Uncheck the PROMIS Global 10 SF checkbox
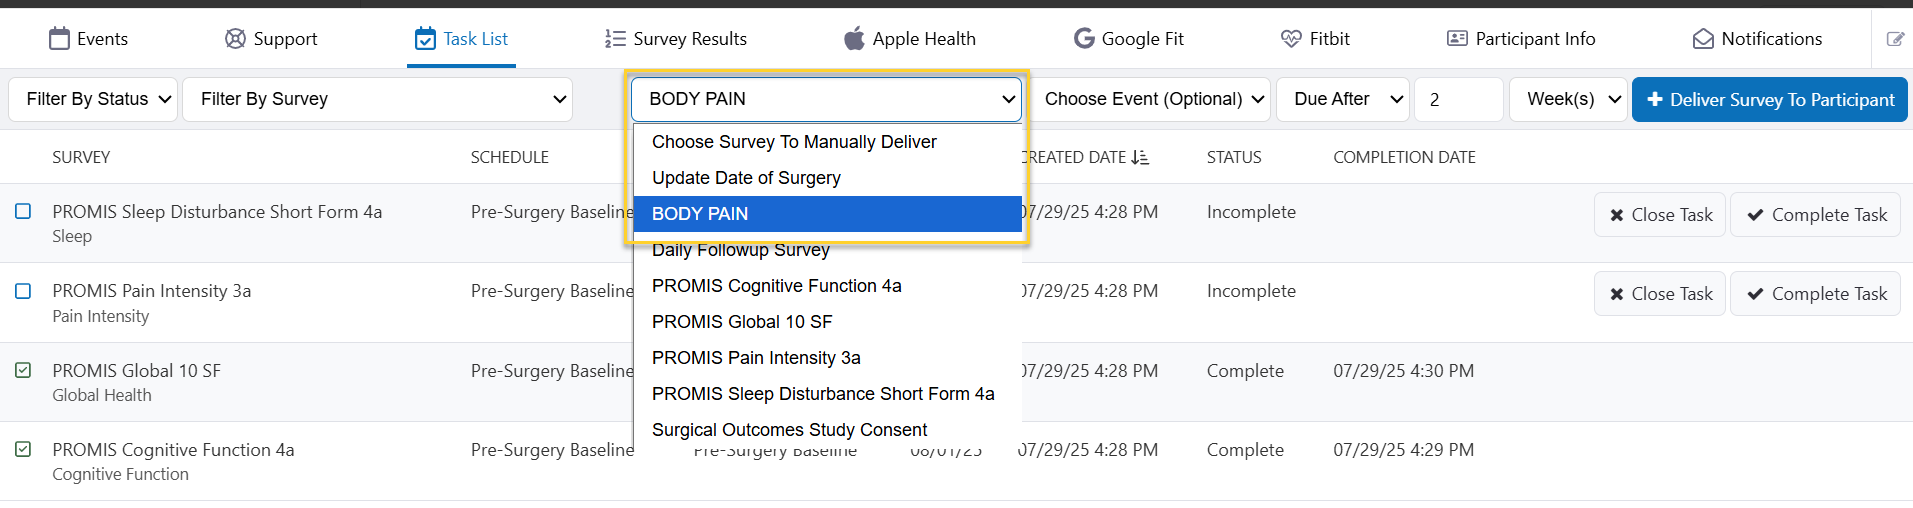This screenshot has width=1913, height=508. tap(23, 370)
